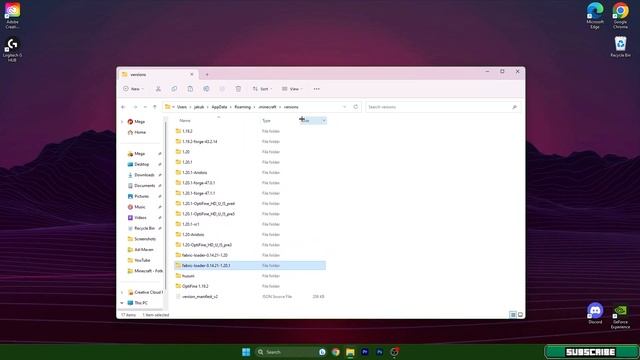Image resolution: width=640 pixels, height=360 pixels.
Task: Open Microsoft Edge desktop shortcut
Action: pos(595,16)
